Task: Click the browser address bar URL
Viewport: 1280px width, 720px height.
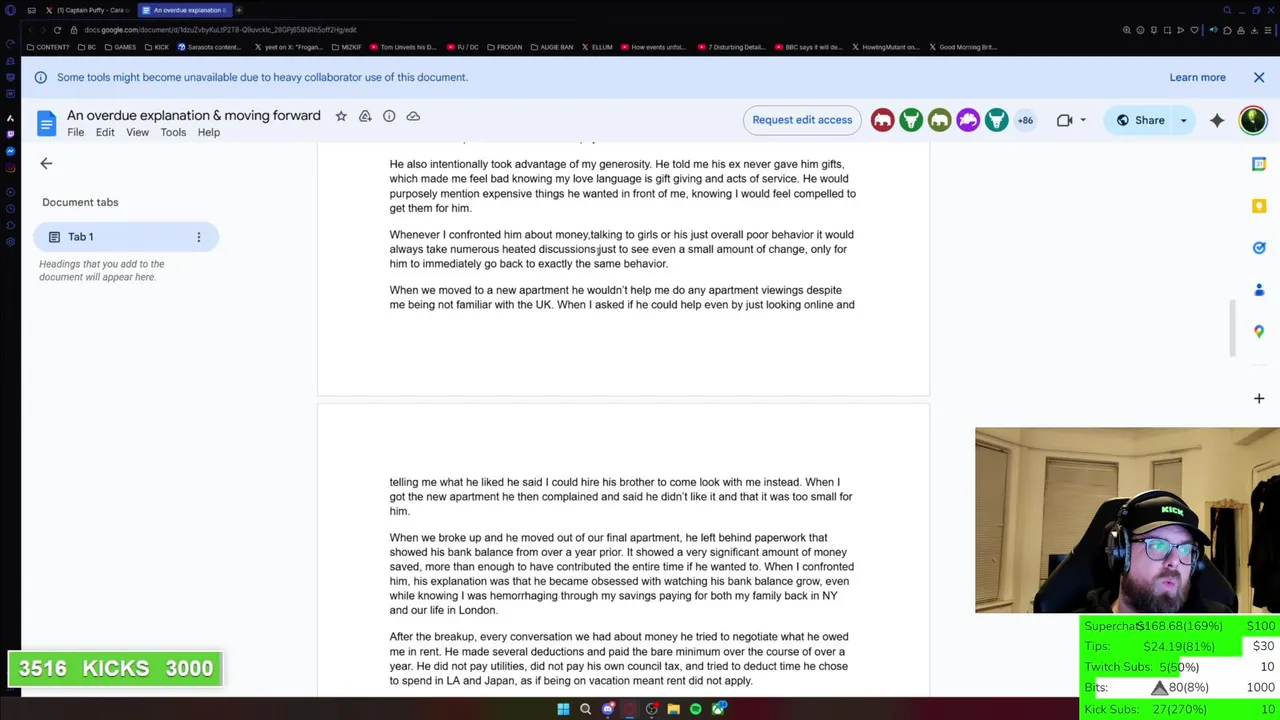Action: click(x=220, y=30)
